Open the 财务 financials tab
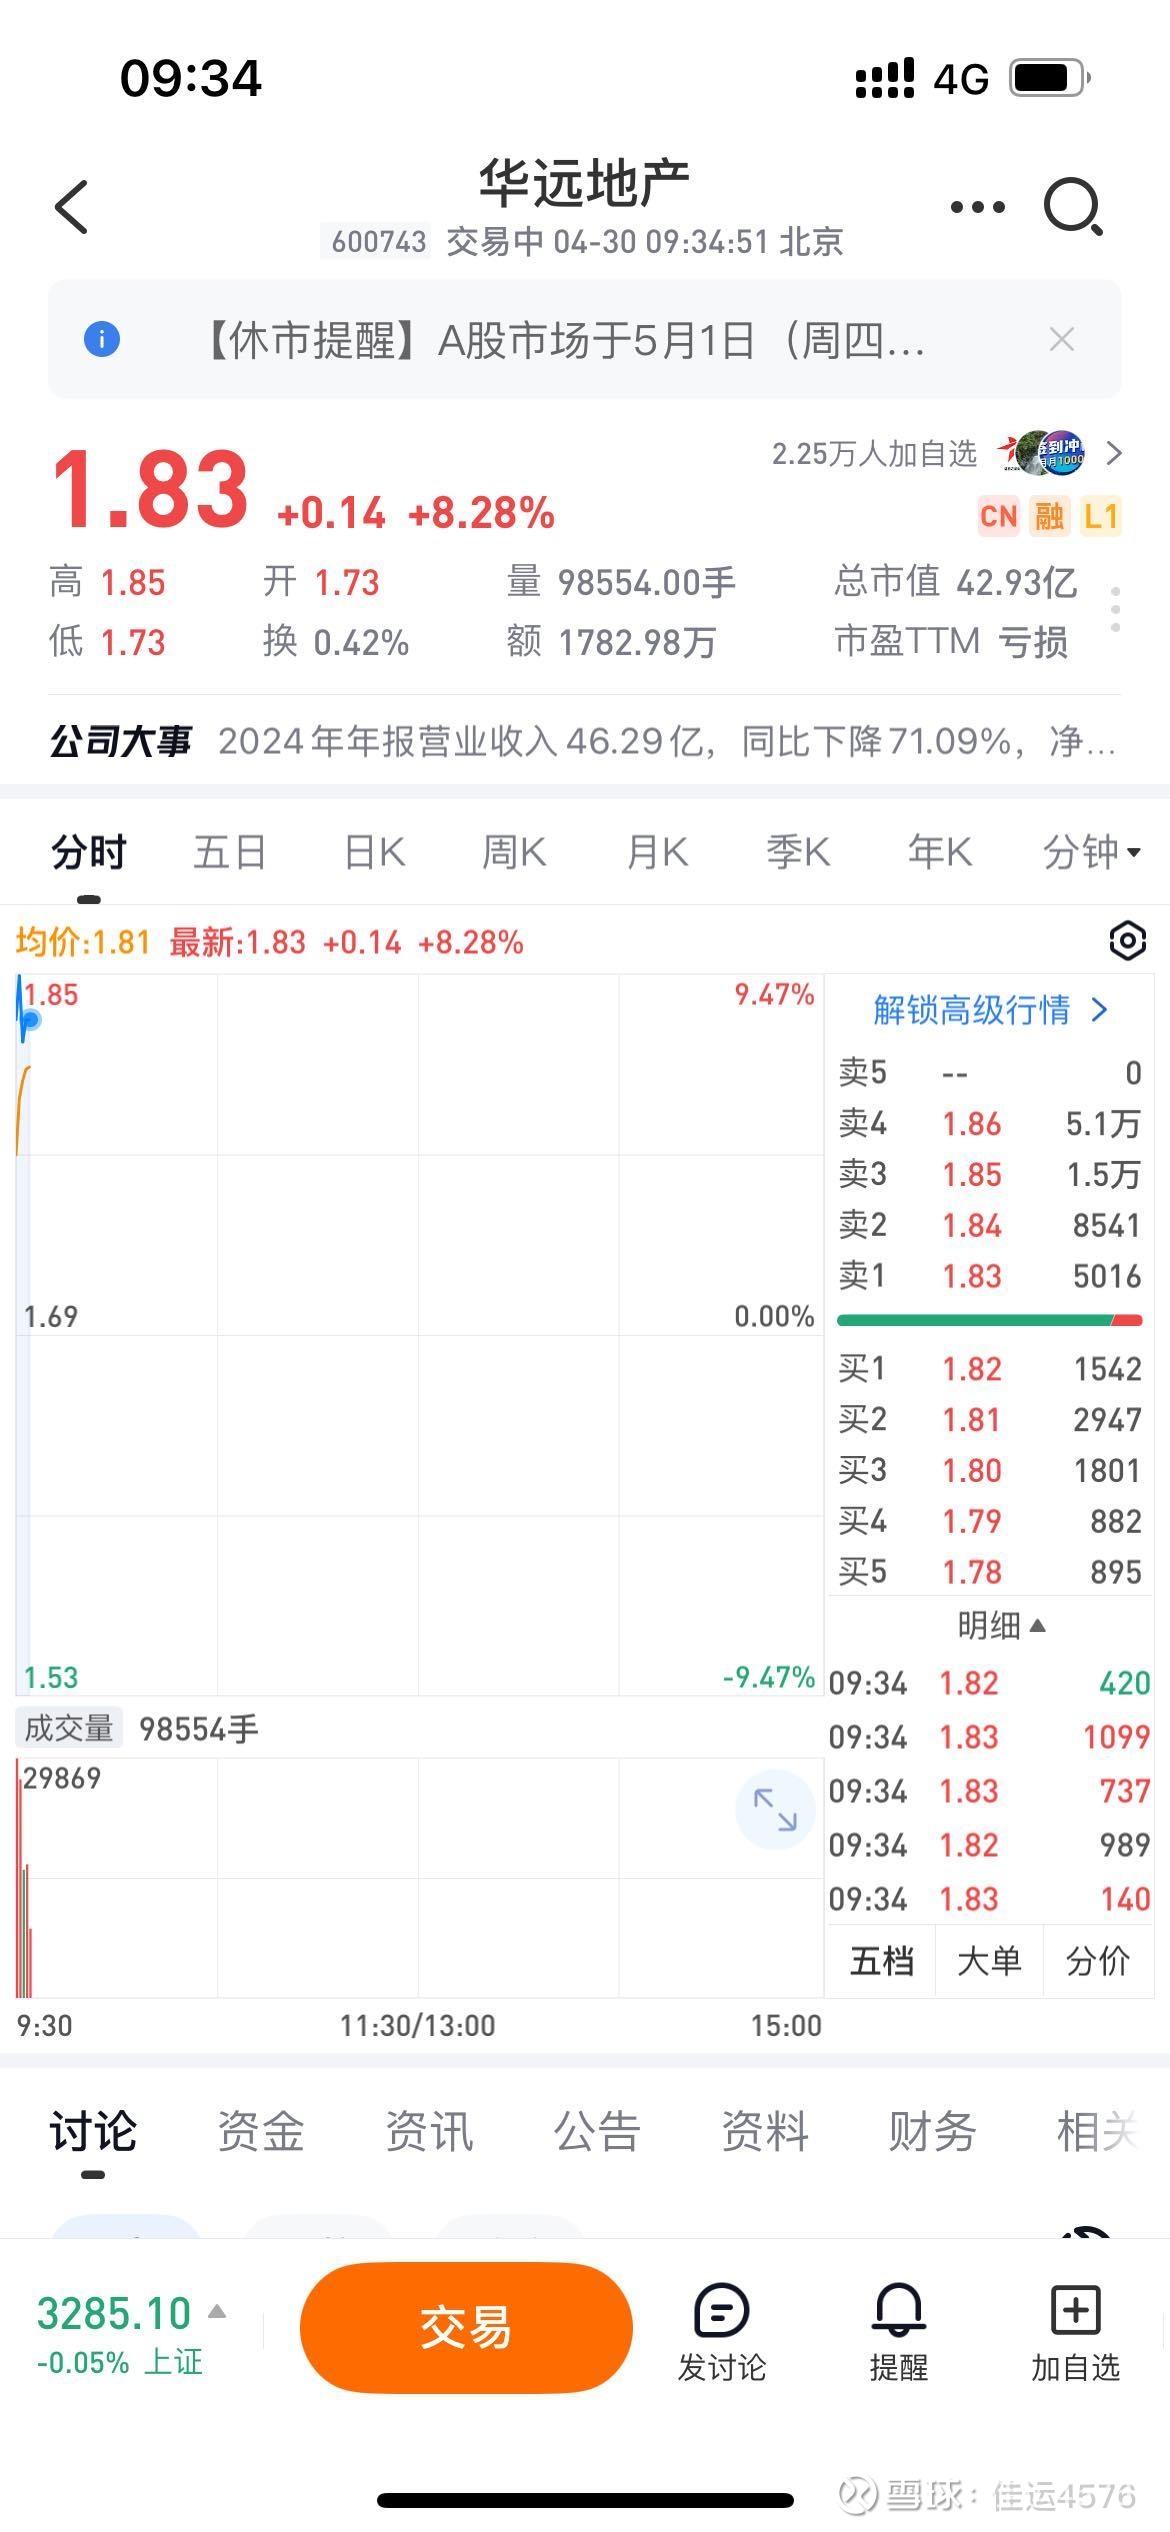The width and height of the screenshot is (1170, 2532). click(932, 2131)
